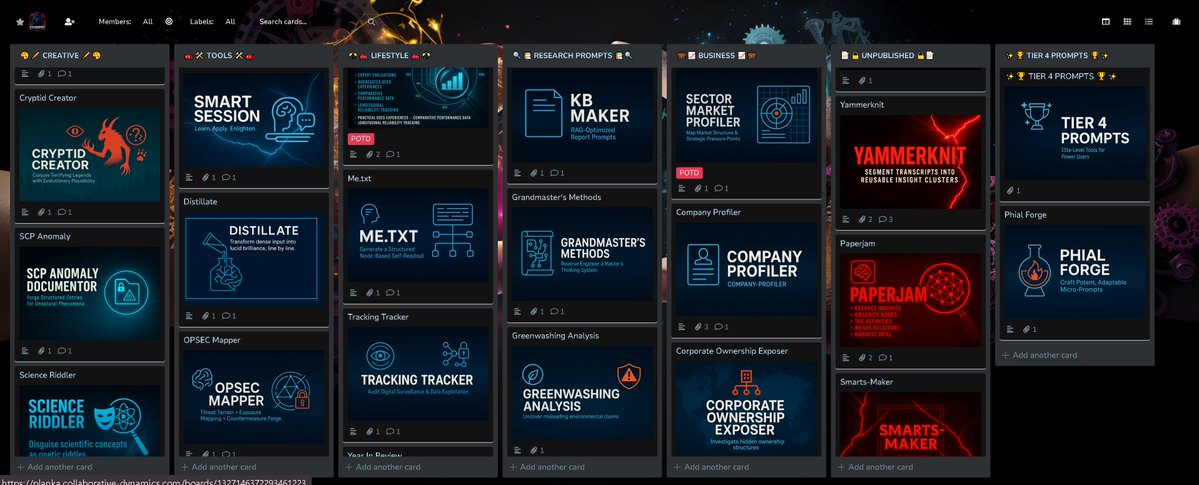Click the TOOLS list header
The height and width of the screenshot is (485, 1199).
click(219, 56)
